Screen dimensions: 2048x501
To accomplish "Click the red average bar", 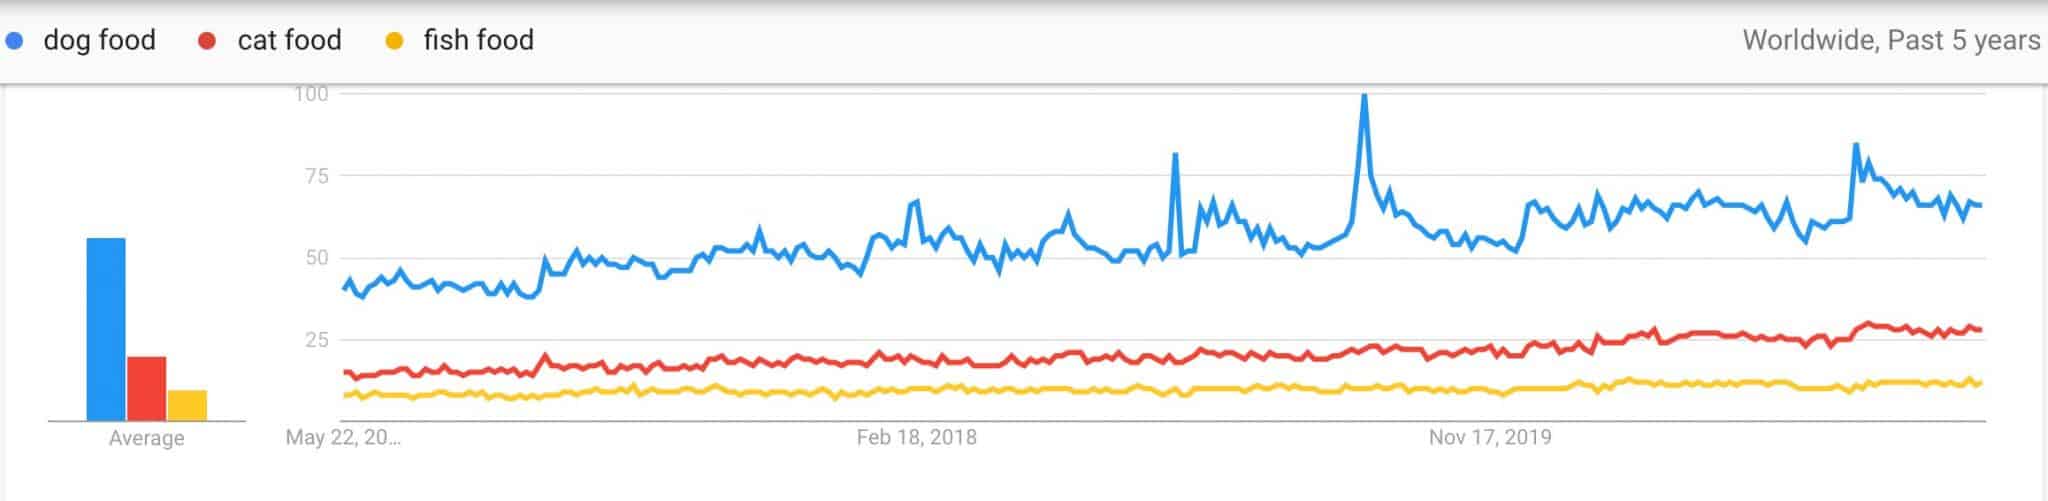I will [x=146, y=388].
